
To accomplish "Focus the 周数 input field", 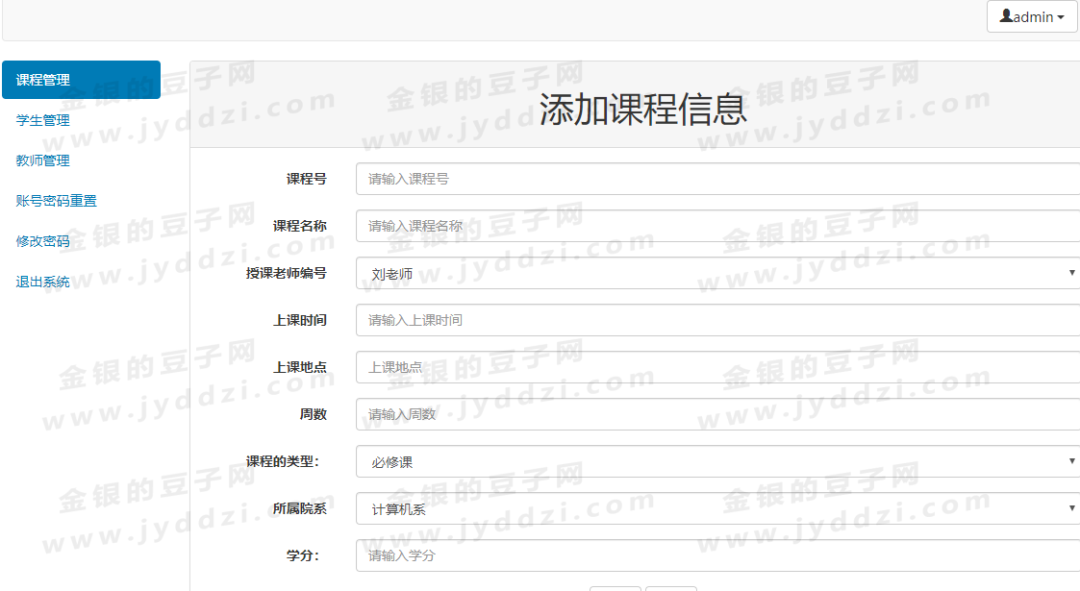I will point(718,414).
